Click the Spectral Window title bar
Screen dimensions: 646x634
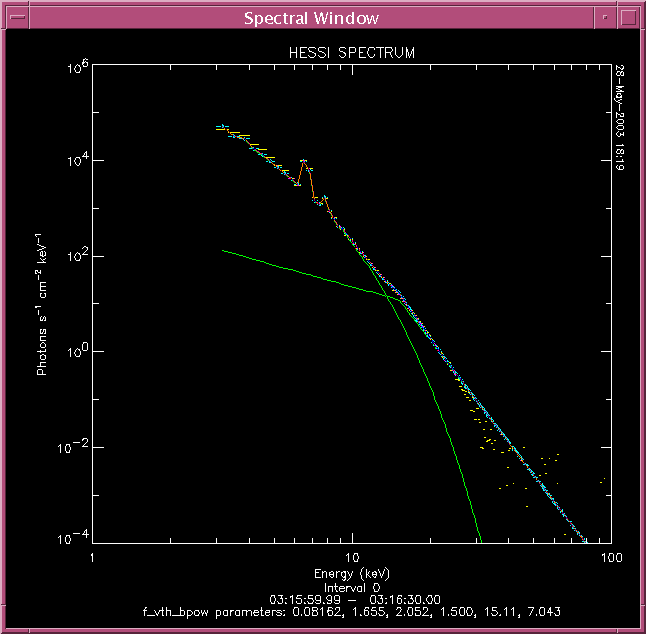click(311, 18)
